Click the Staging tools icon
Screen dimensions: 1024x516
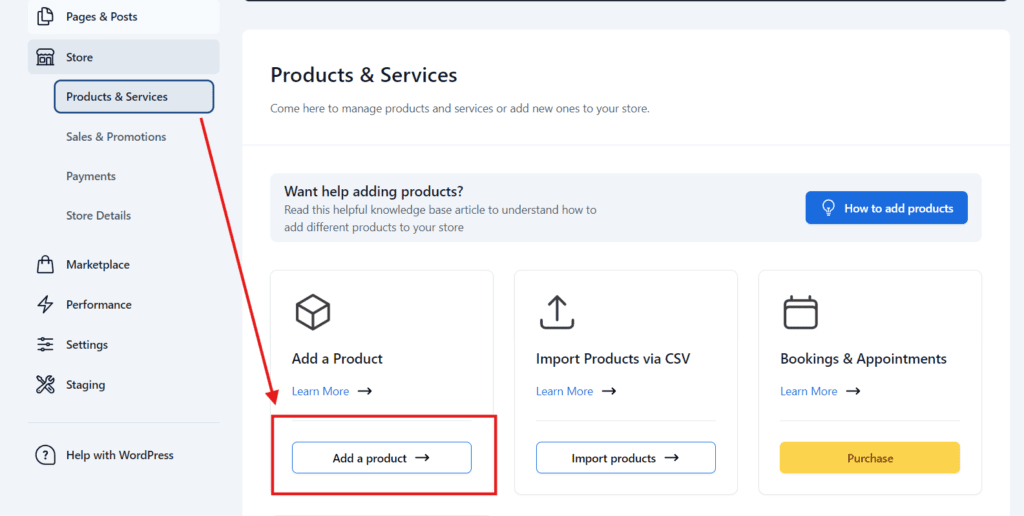click(45, 385)
